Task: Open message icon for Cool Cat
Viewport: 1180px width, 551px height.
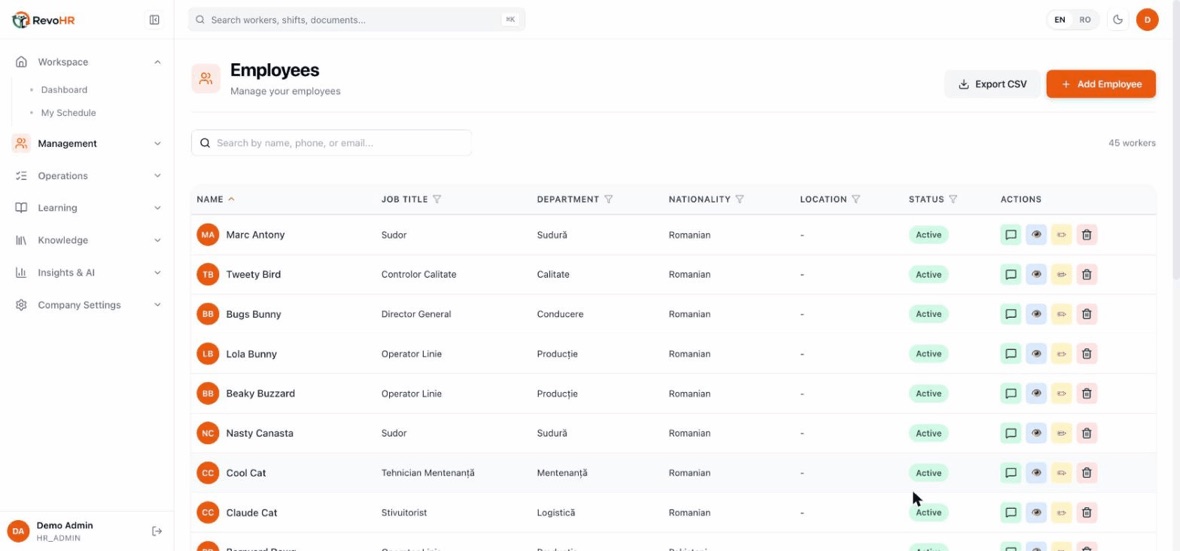Action: coord(1011,473)
